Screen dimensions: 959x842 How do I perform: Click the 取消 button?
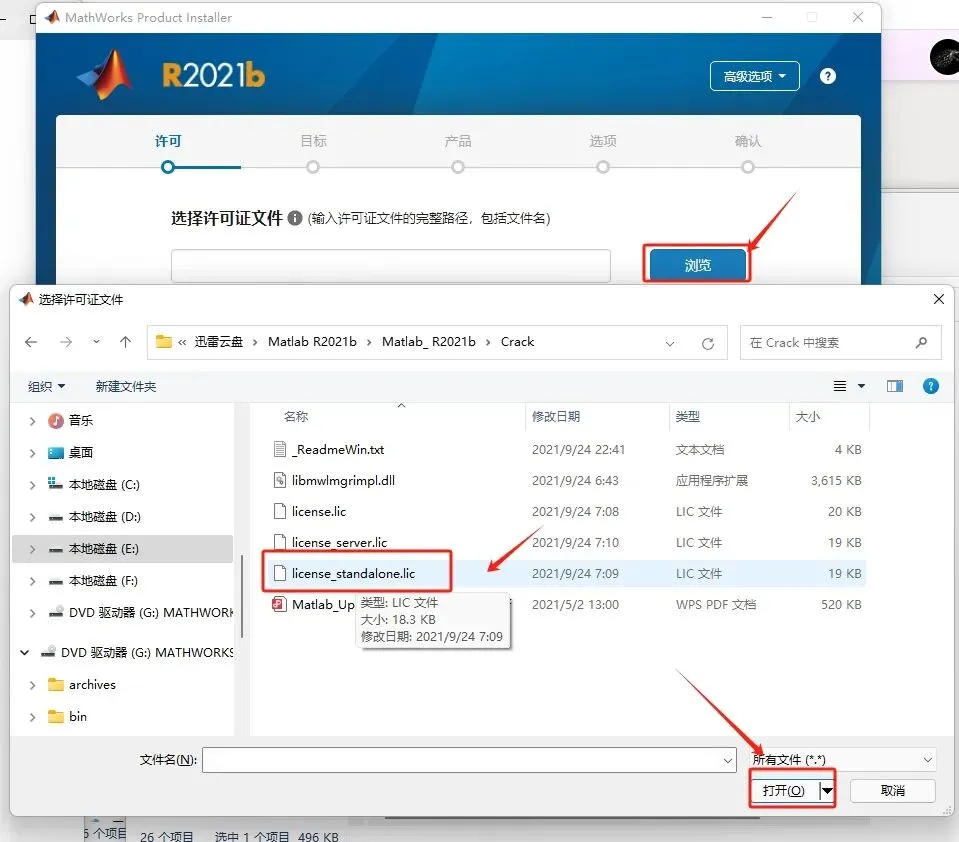[x=892, y=791]
